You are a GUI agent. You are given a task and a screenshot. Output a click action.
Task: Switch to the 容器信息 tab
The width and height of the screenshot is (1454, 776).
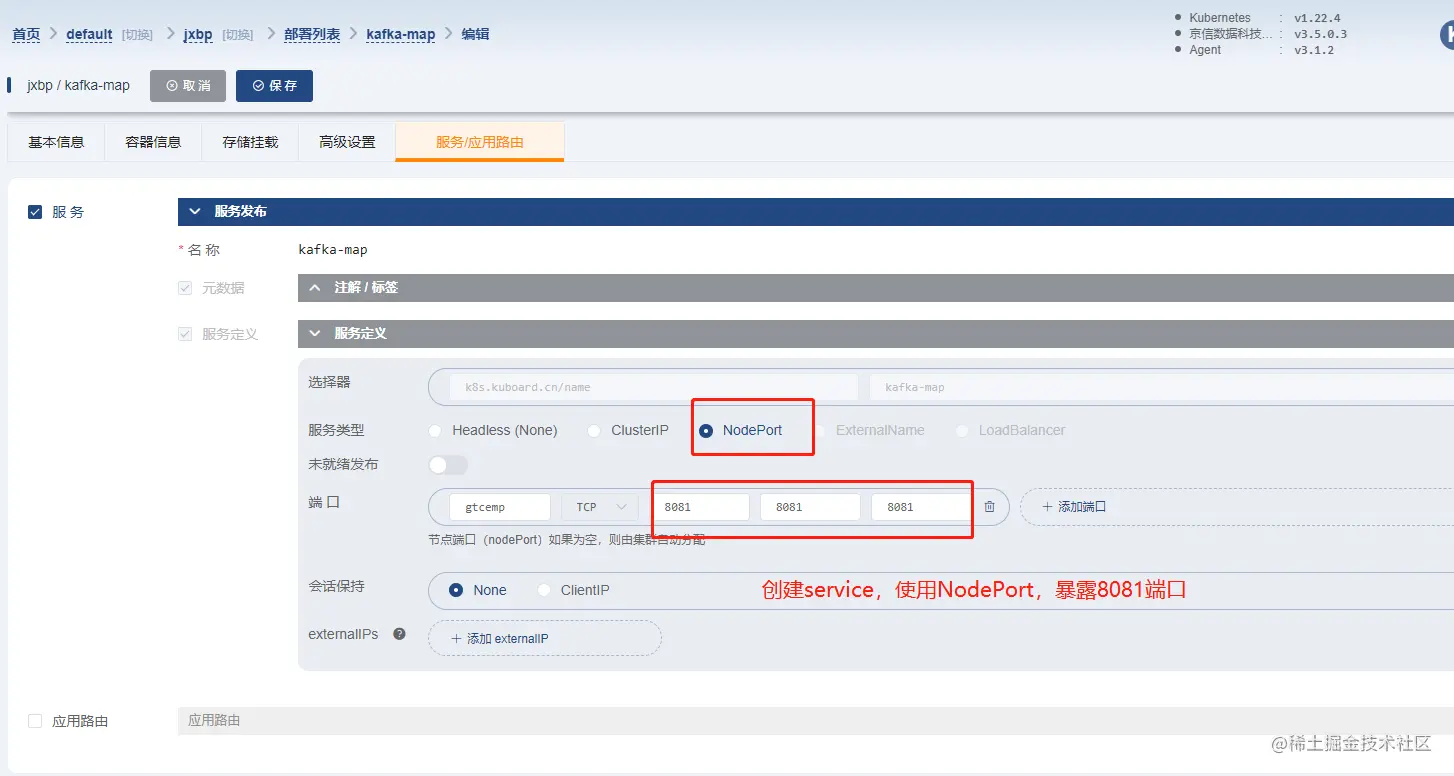(x=153, y=142)
